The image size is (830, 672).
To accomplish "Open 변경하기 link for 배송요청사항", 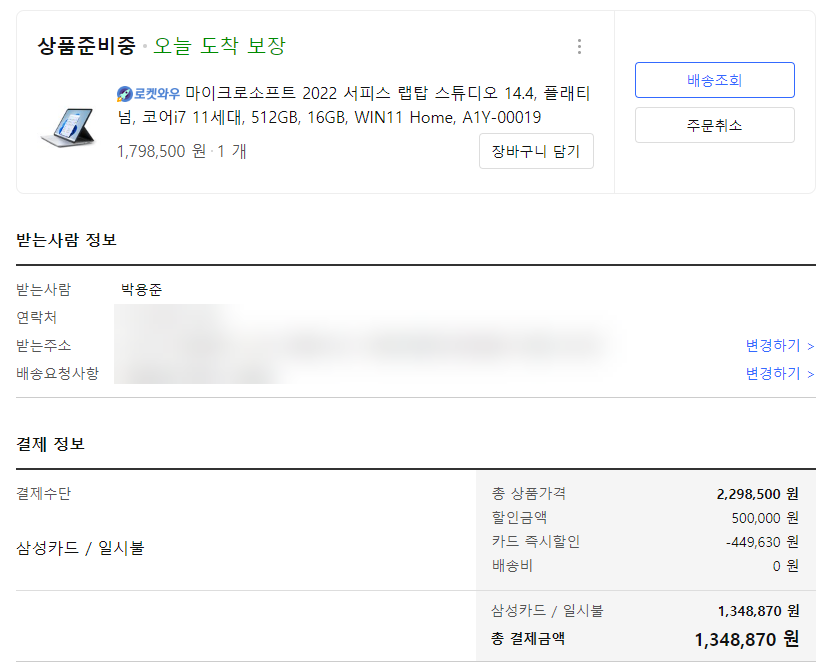I will (x=780, y=374).
